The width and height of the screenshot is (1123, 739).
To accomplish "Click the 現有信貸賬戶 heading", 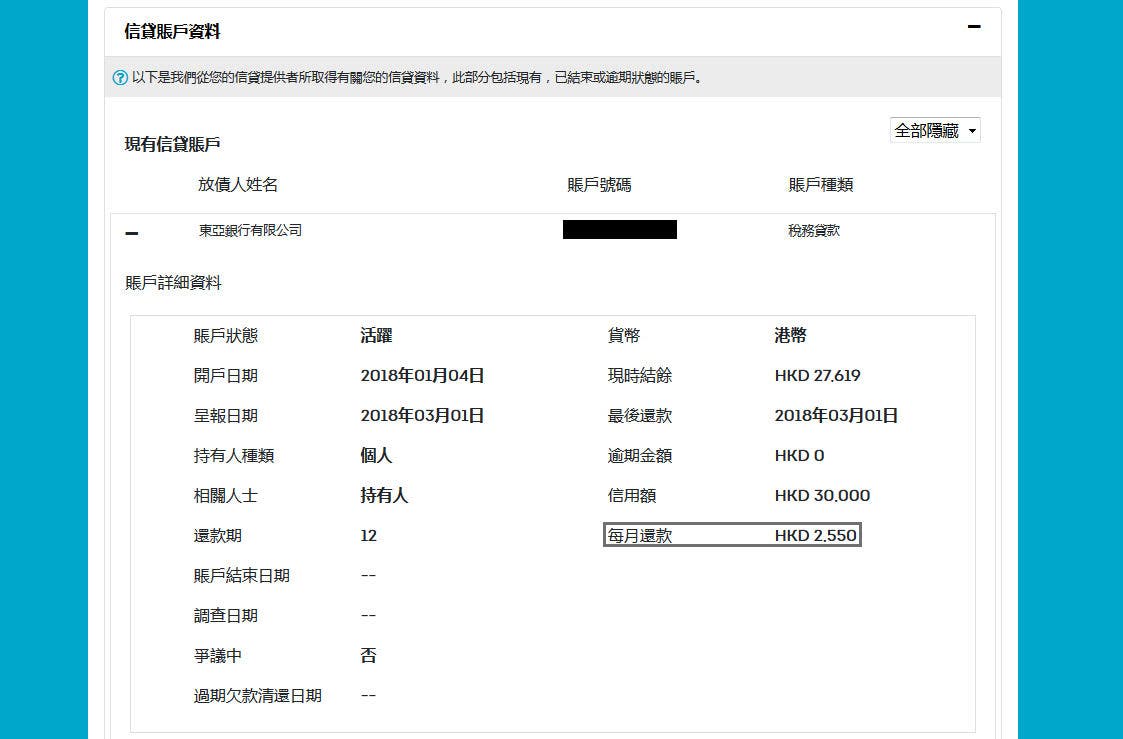I will (172, 144).
